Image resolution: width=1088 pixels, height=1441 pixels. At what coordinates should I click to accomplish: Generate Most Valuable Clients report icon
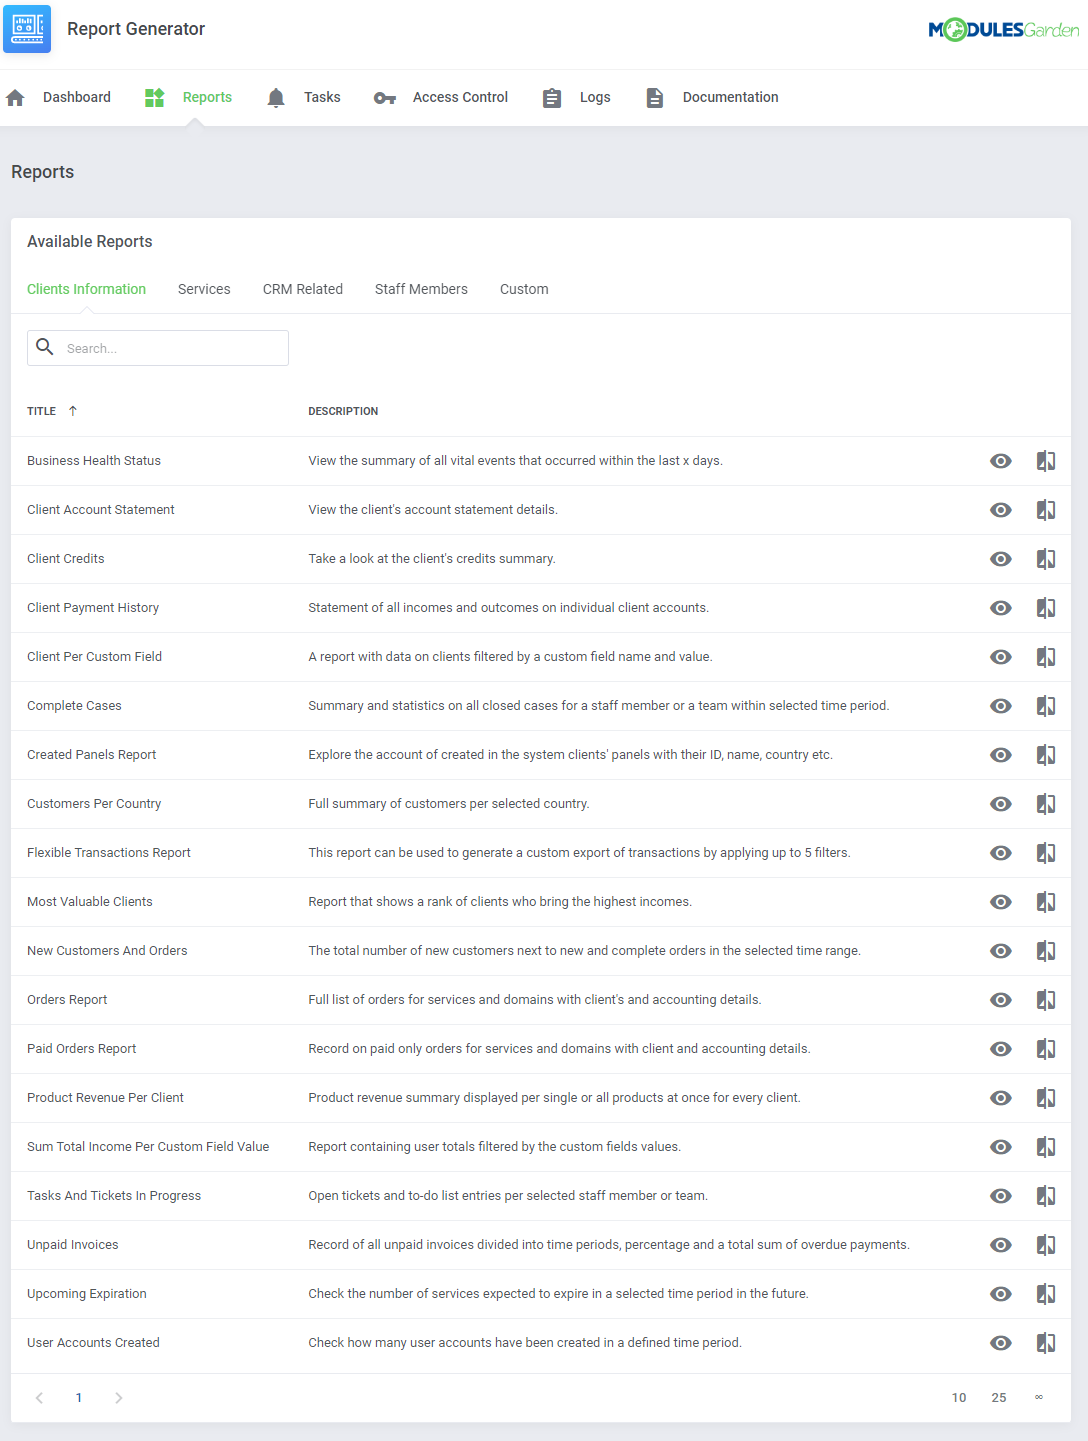(x=1046, y=902)
